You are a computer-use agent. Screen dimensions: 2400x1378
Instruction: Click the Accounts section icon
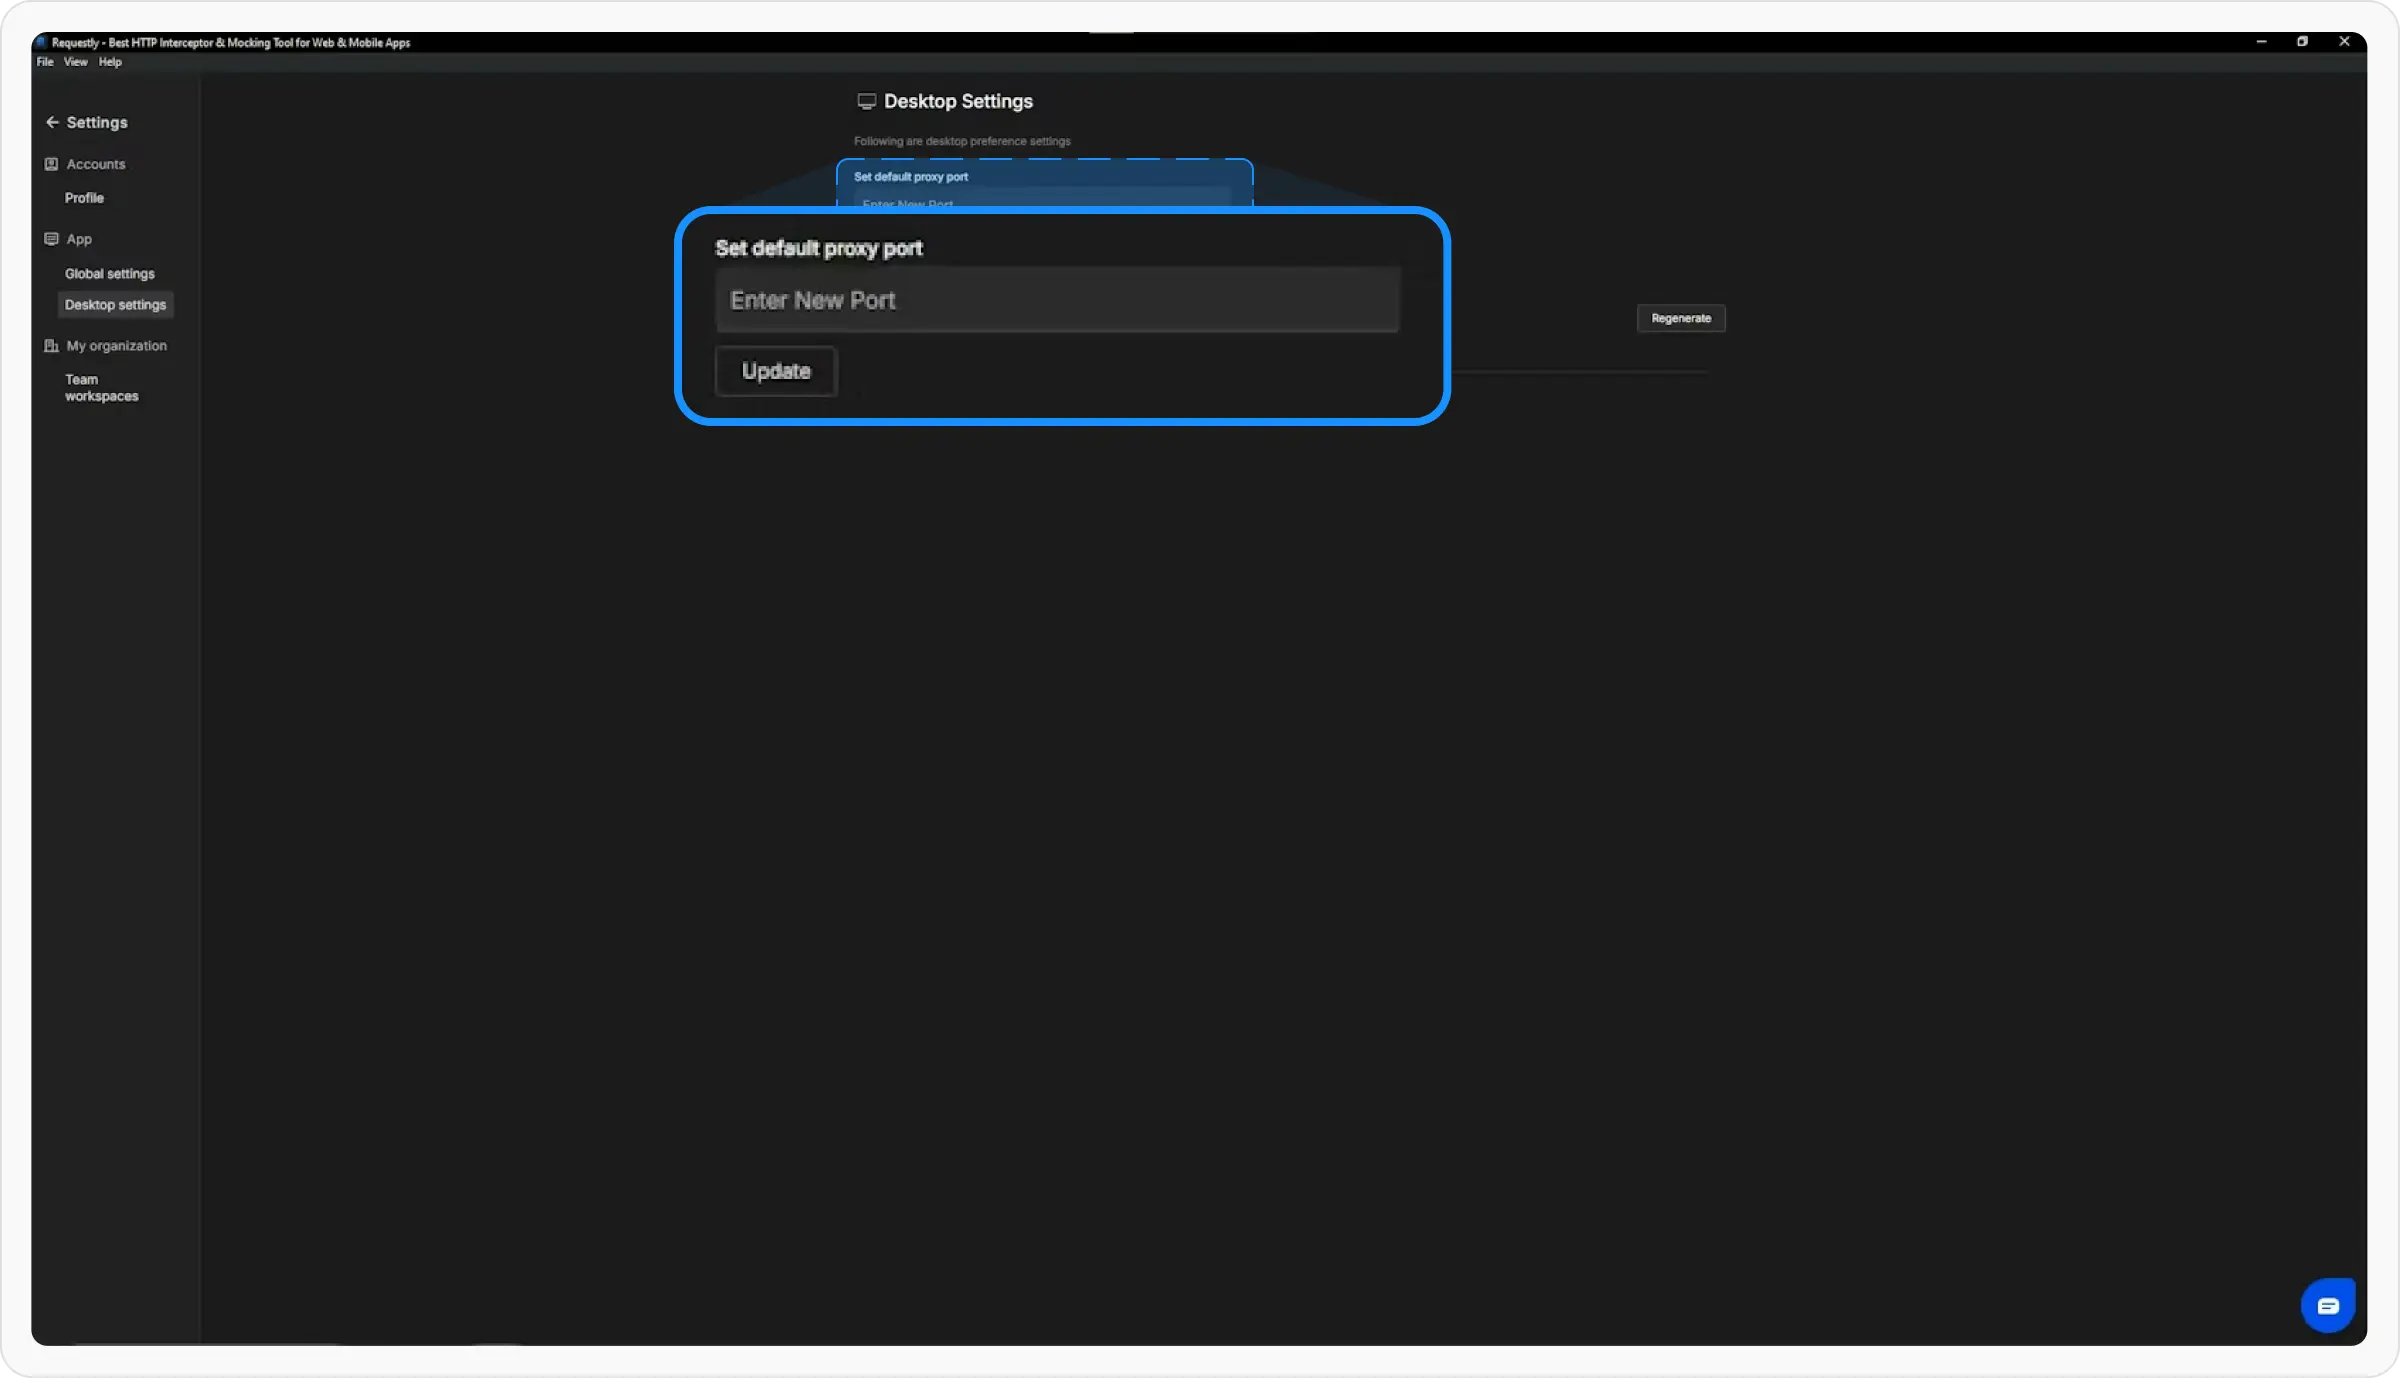[x=49, y=163]
